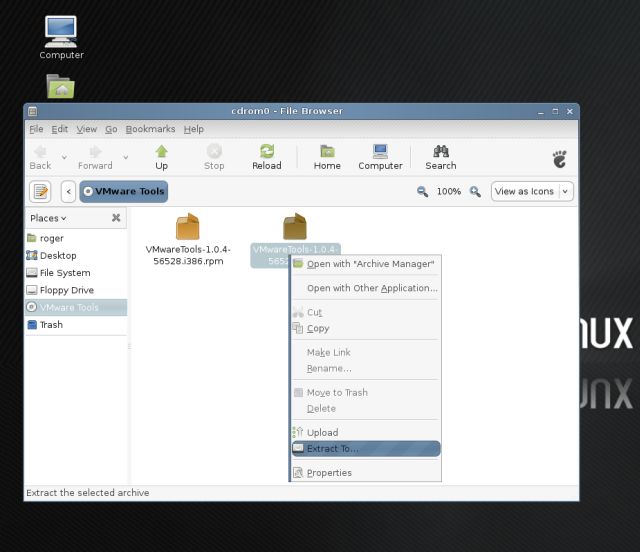Toggle text-based location bar edit button
Image resolution: width=640 pixels, height=552 pixels.
pyautogui.click(x=40, y=191)
